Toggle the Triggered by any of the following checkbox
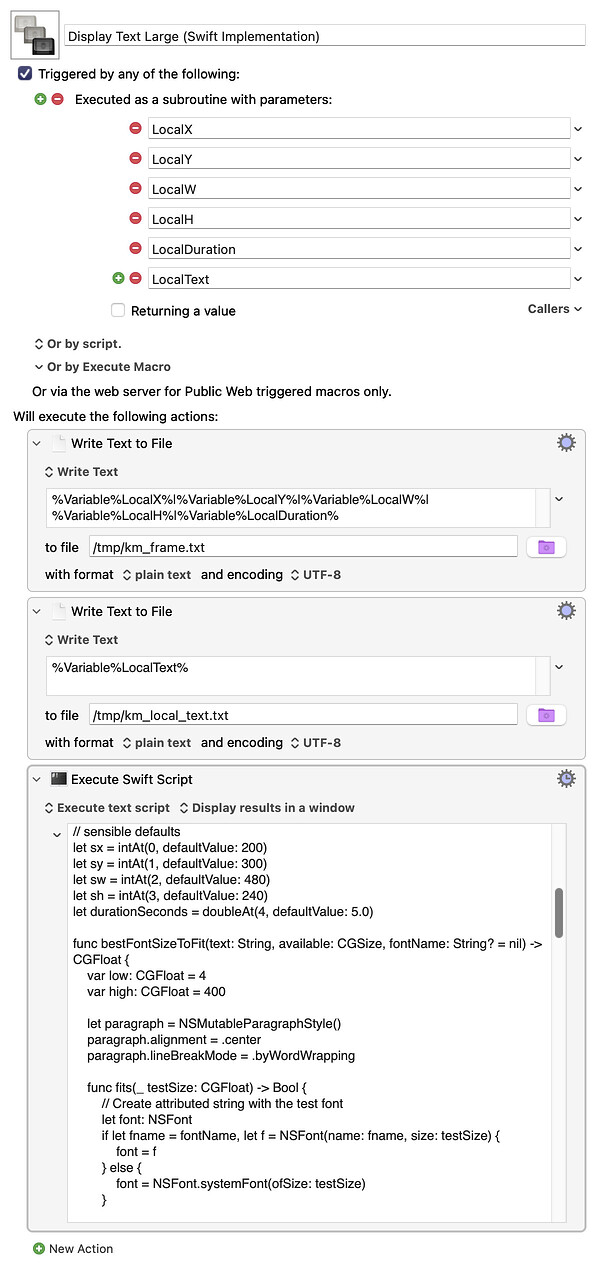This screenshot has height=1265, width=597. tap(24, 73)
